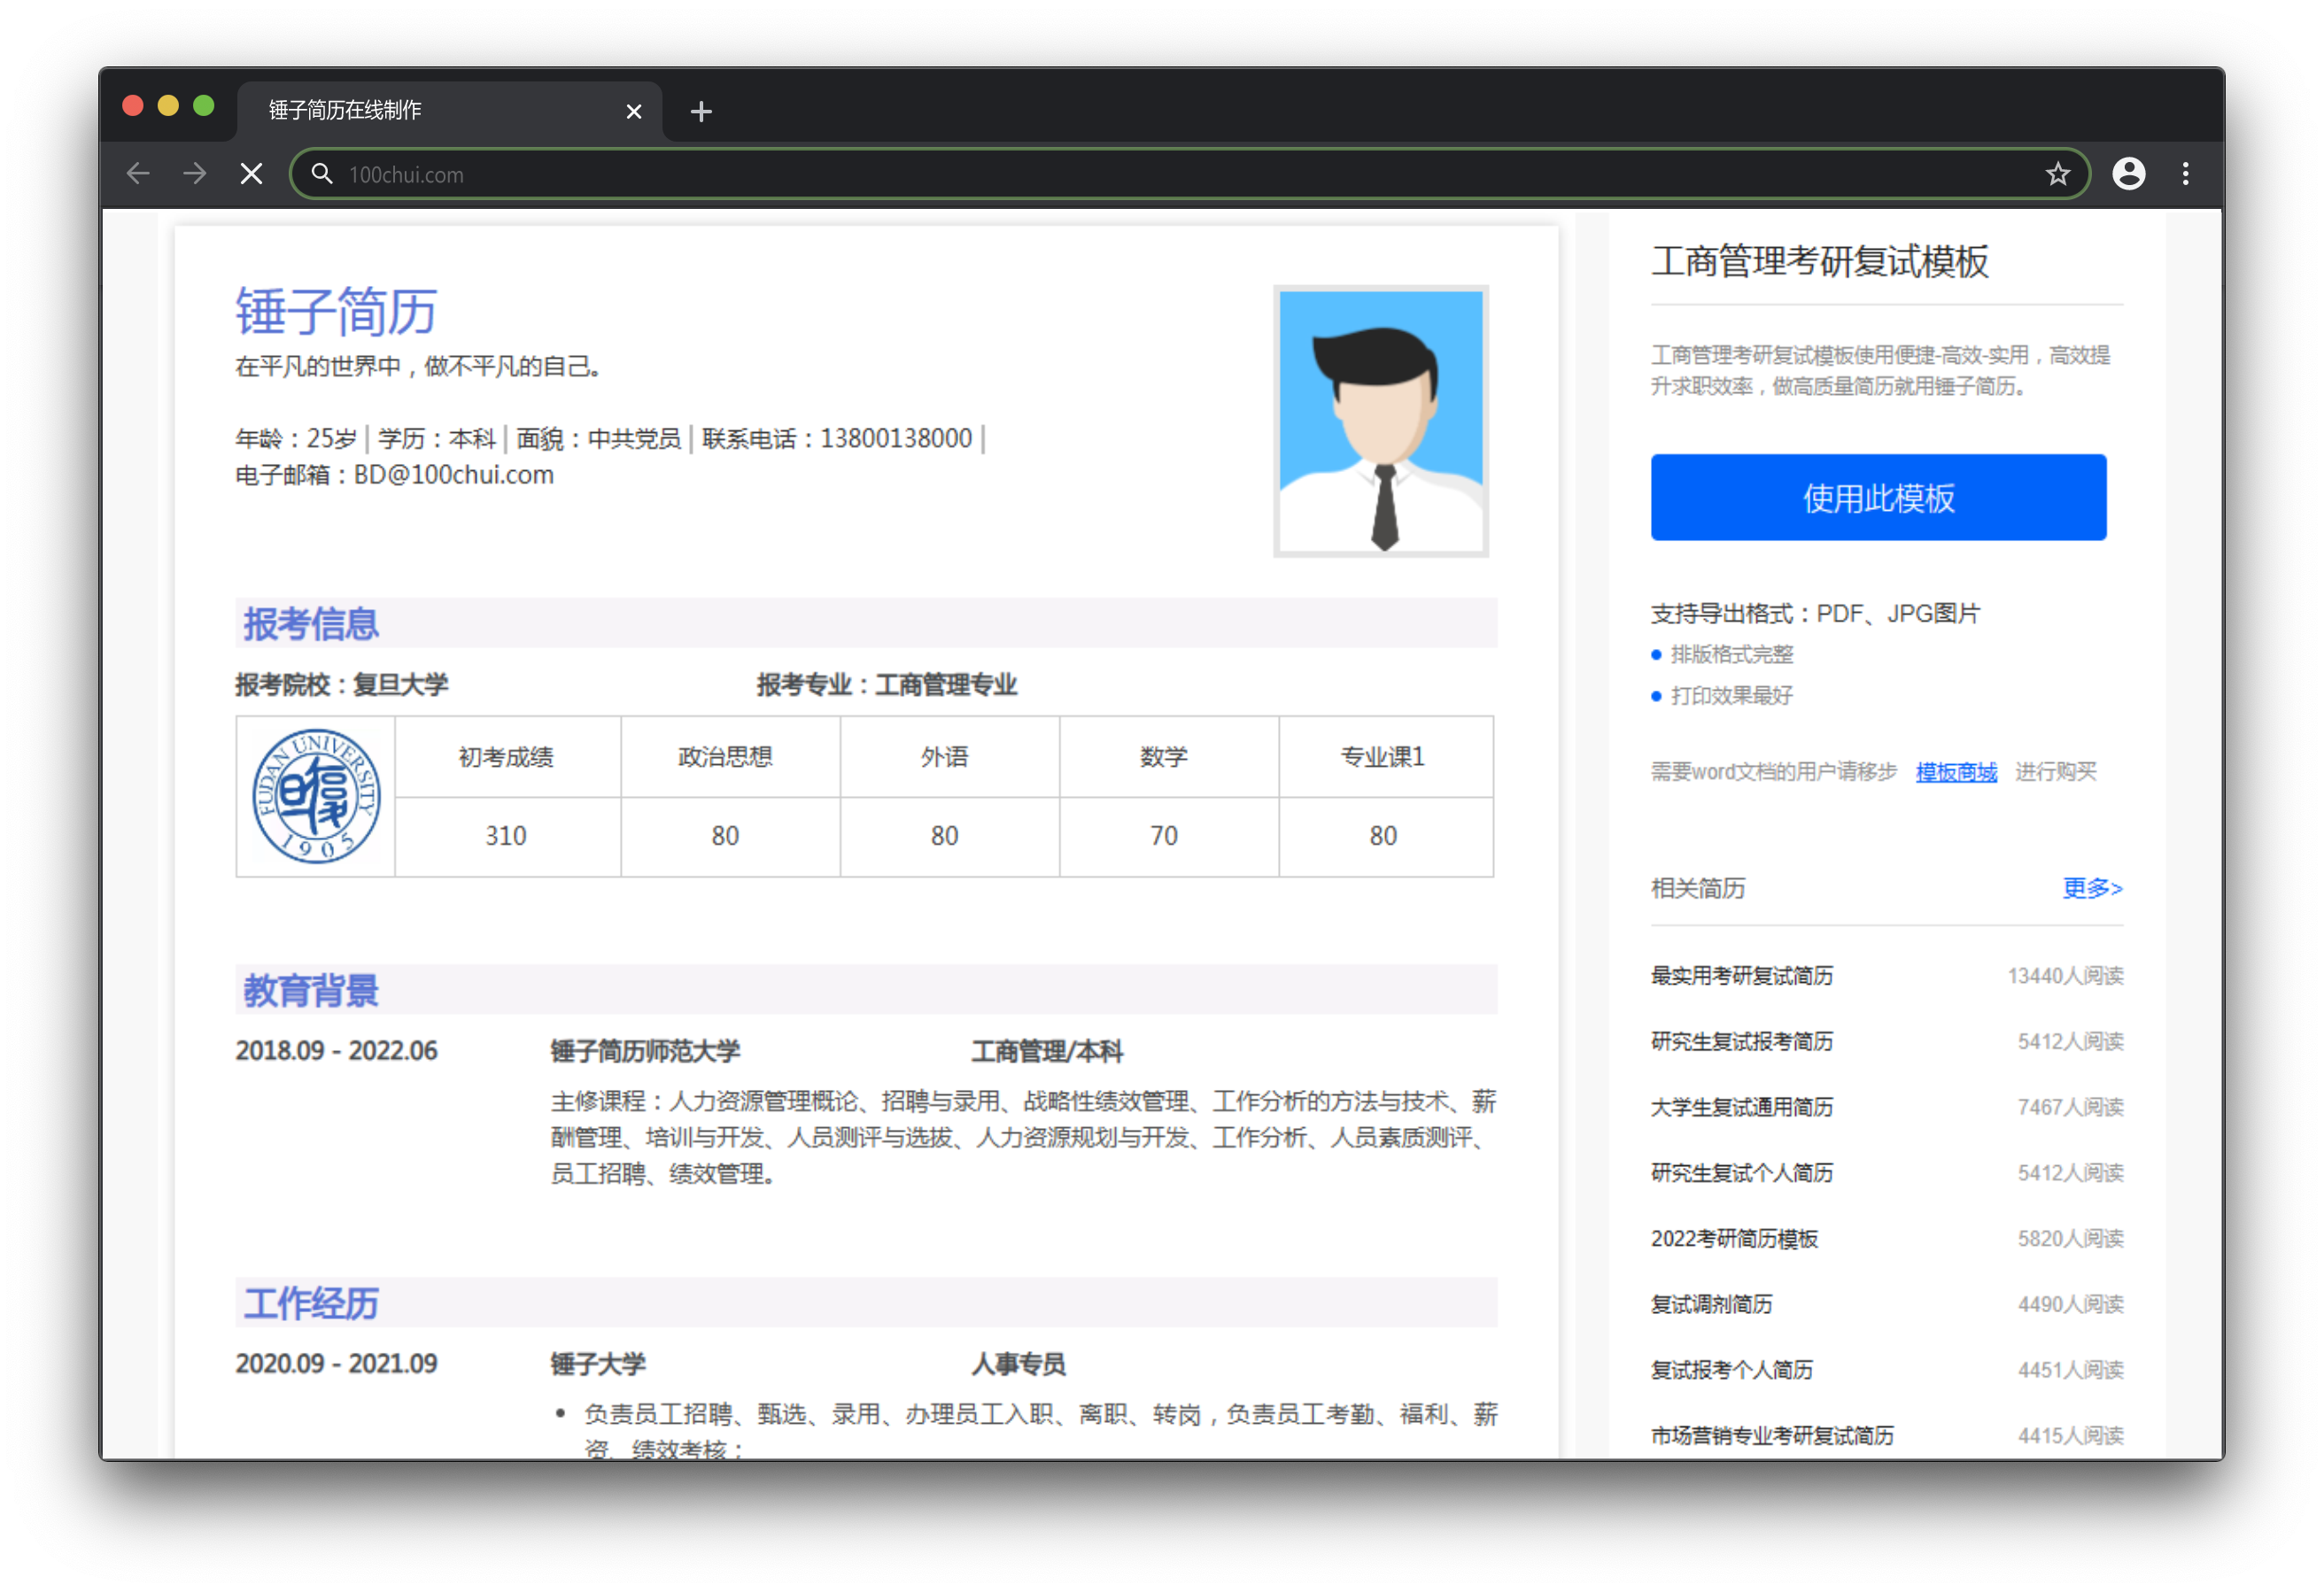Open 2022考研简历模板
This screenshot has height=1592, width=2324.
click(x=1734, y=1239)
